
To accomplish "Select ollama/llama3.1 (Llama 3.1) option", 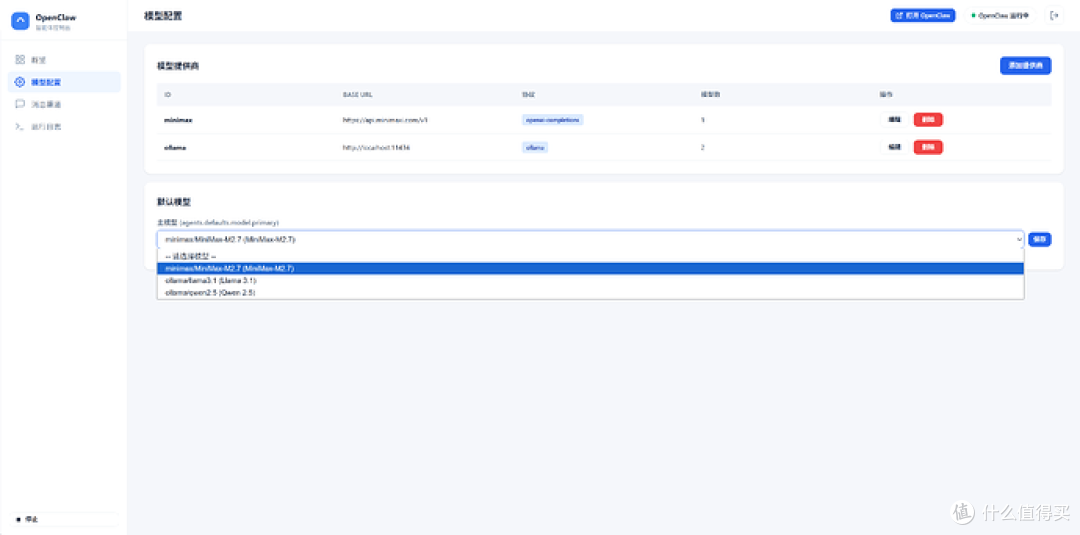I will click(x=590, y=280).
